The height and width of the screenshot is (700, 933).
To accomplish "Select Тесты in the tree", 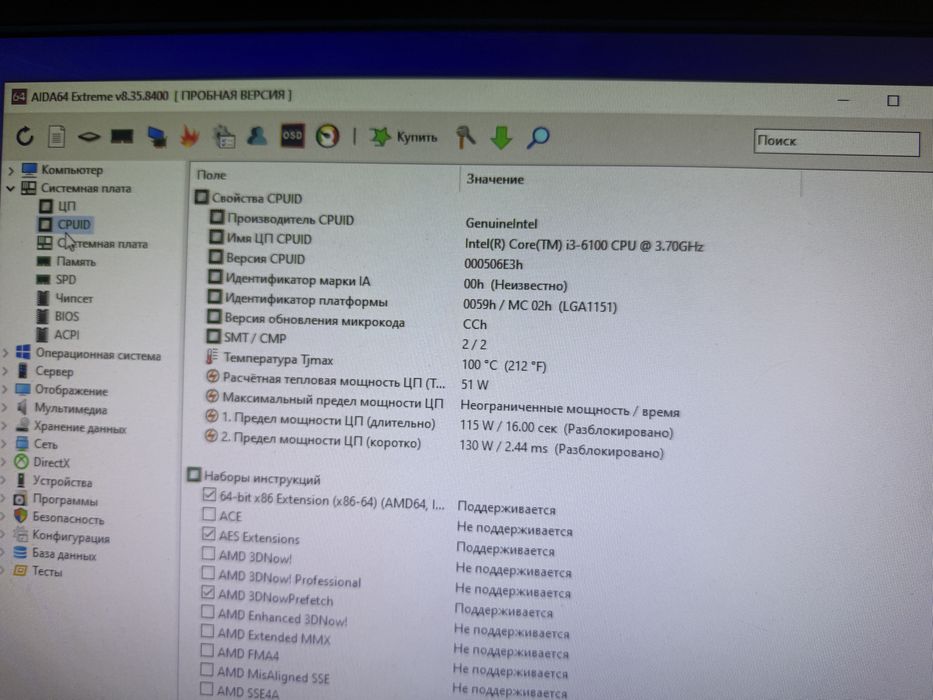I will pos(38,571).
